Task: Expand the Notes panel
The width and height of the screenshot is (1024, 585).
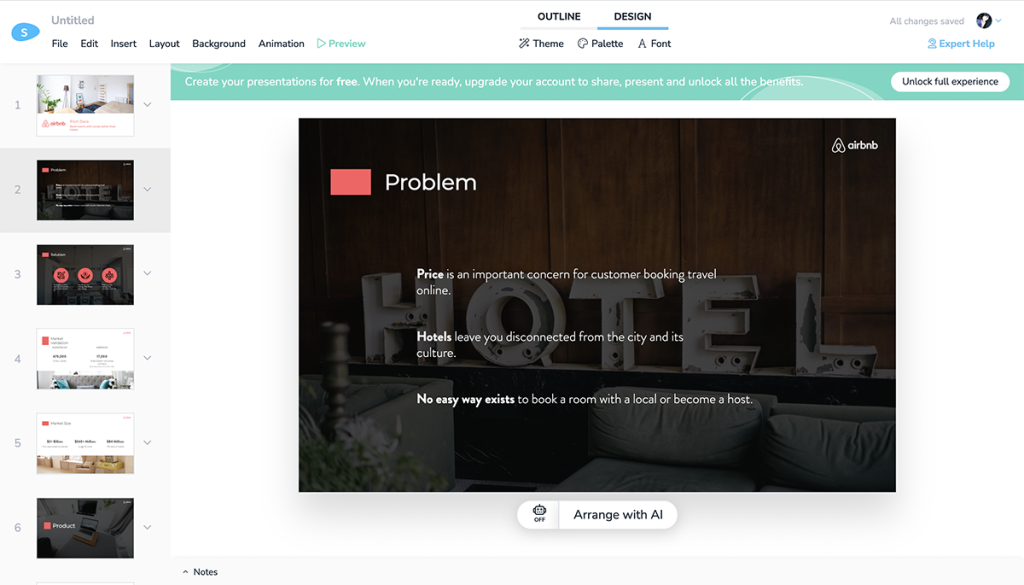Action: click(200, 572)
